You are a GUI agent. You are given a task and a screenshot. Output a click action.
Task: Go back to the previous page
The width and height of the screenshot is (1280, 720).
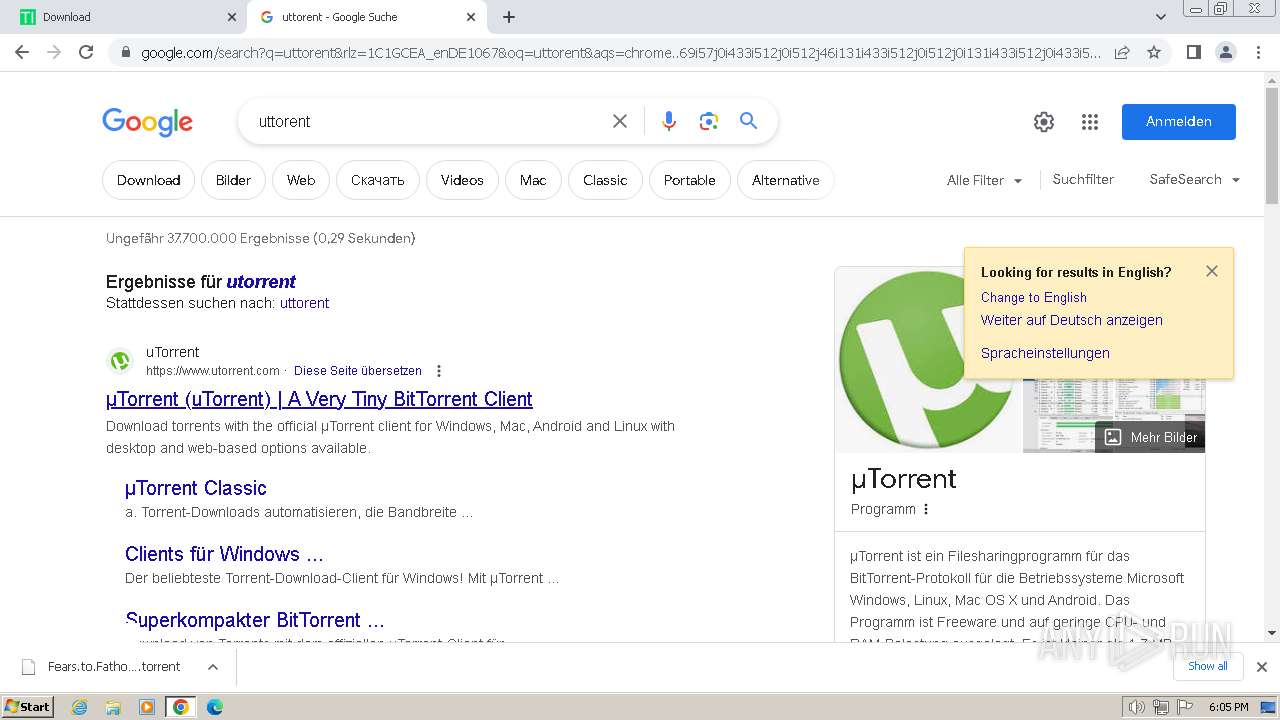(22, 52)
